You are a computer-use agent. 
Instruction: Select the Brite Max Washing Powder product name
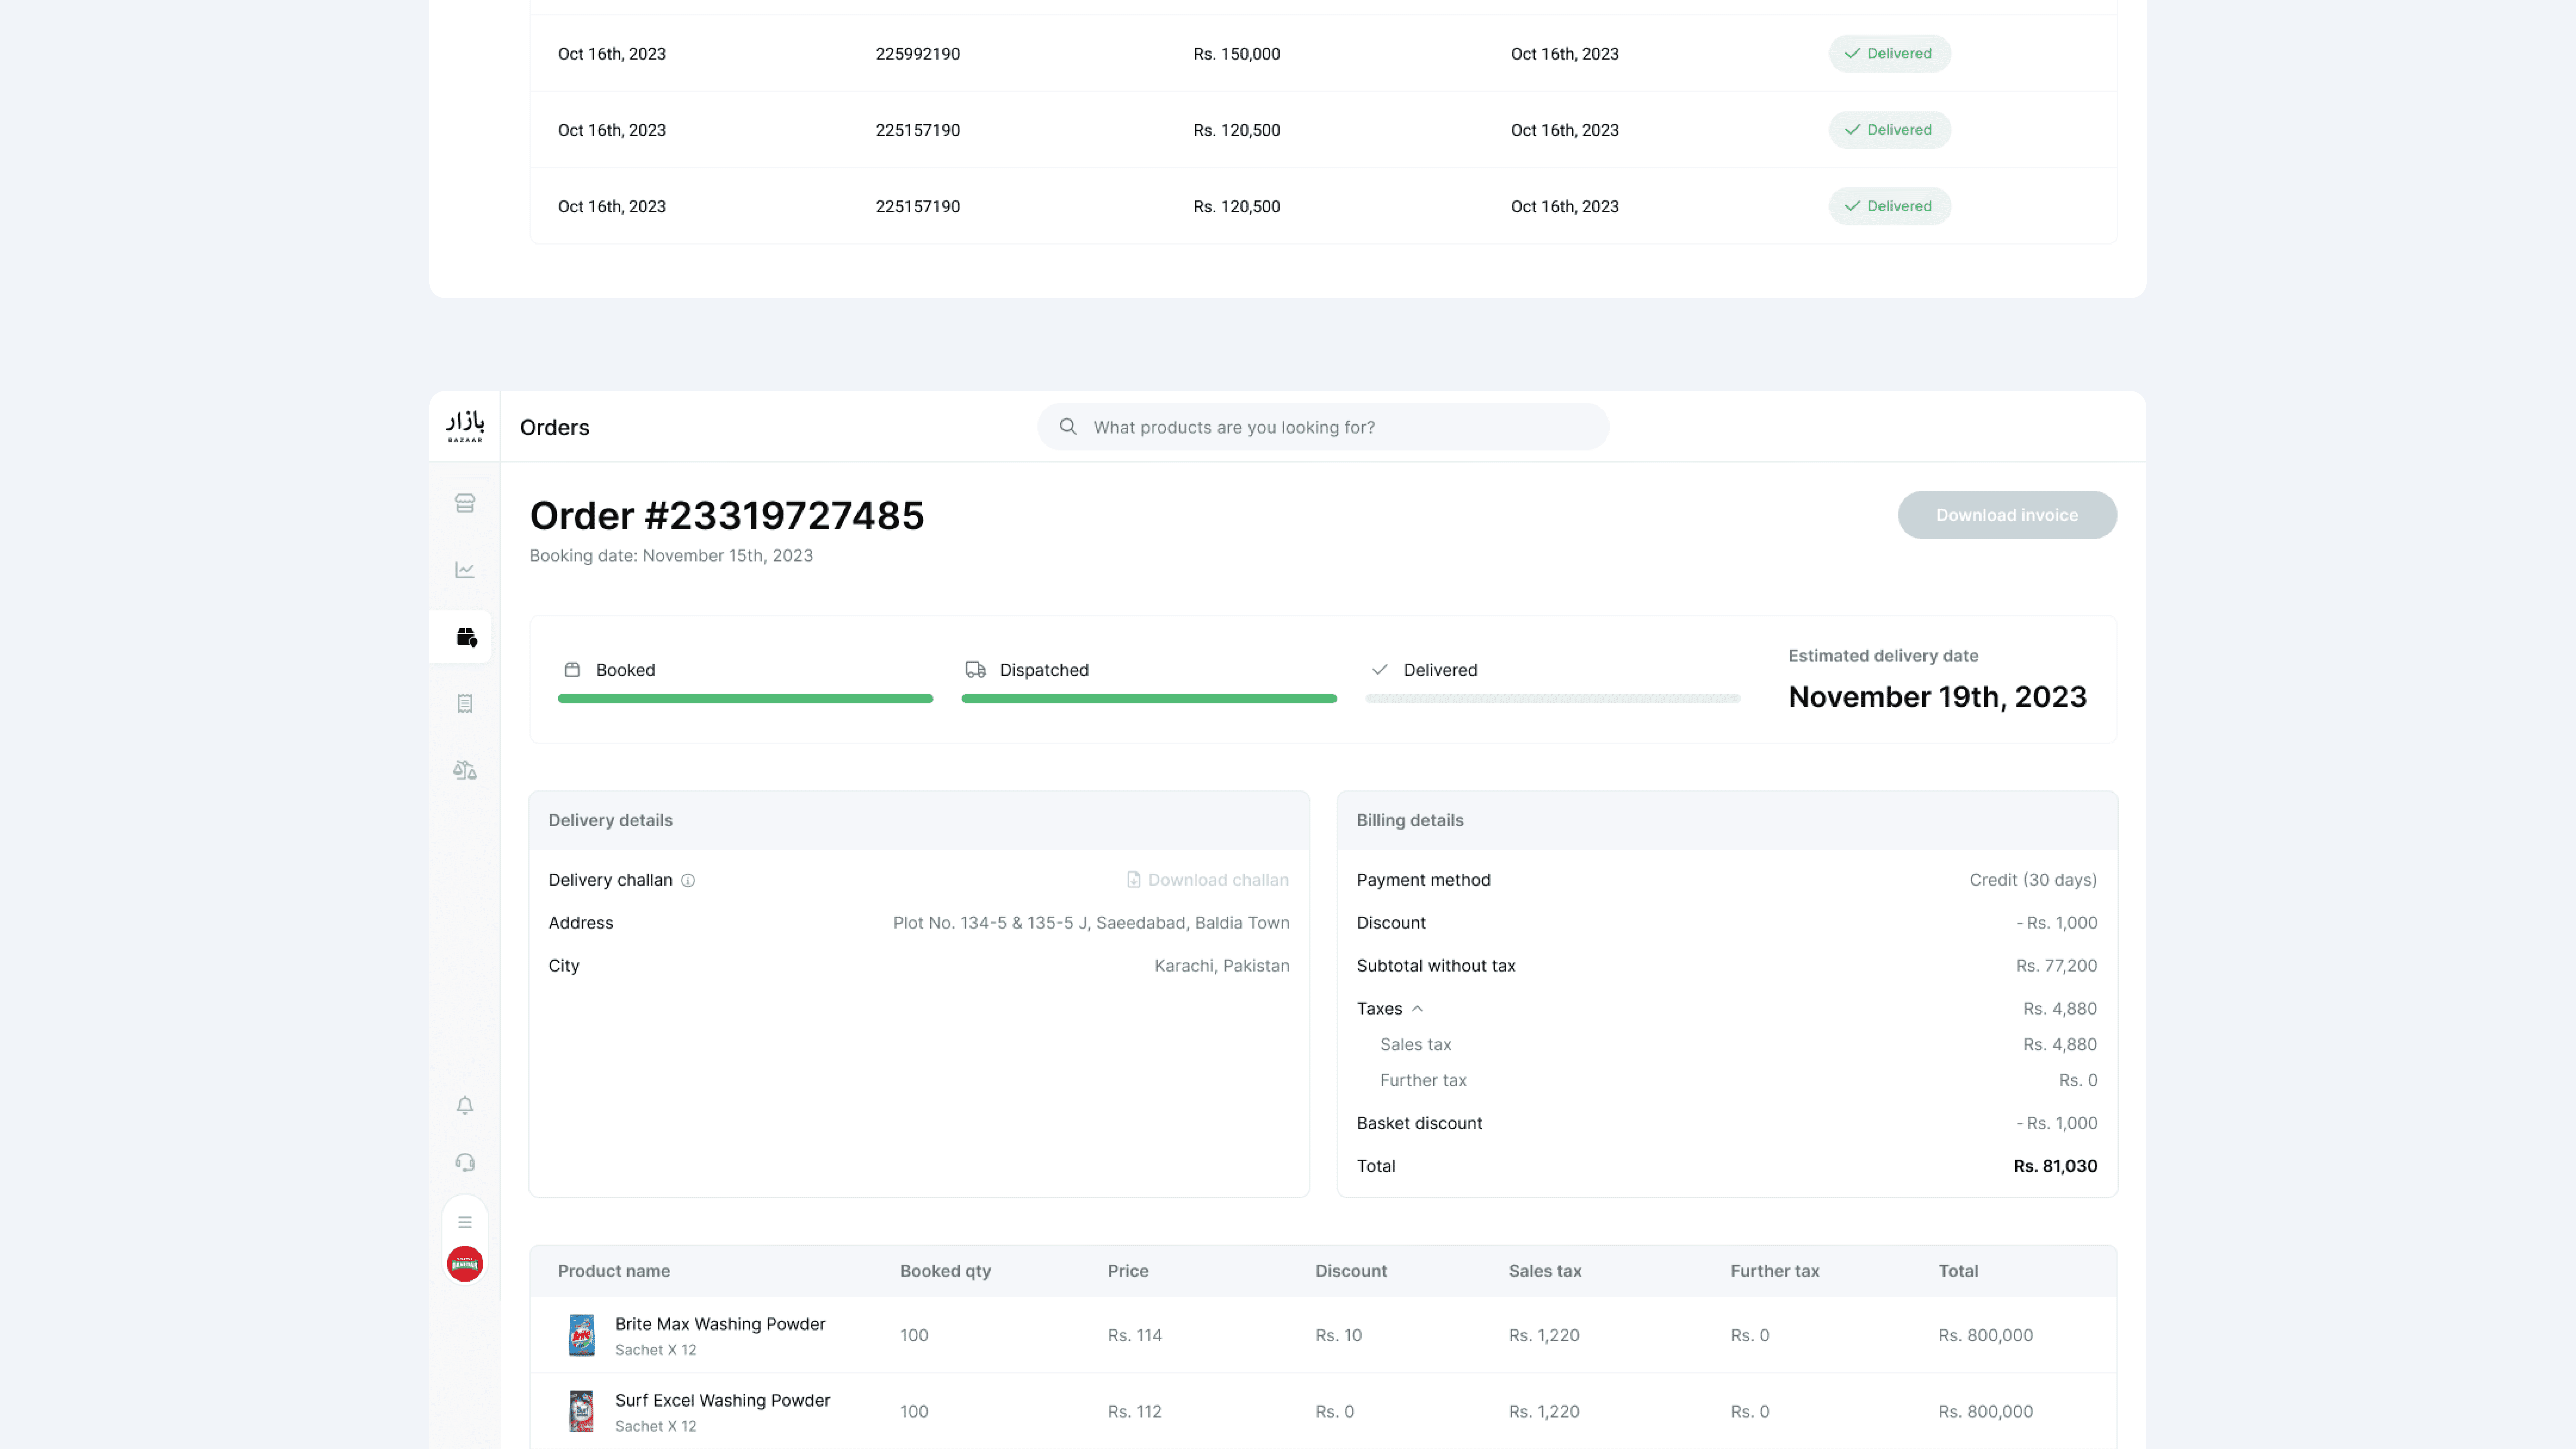(720, 1324)
